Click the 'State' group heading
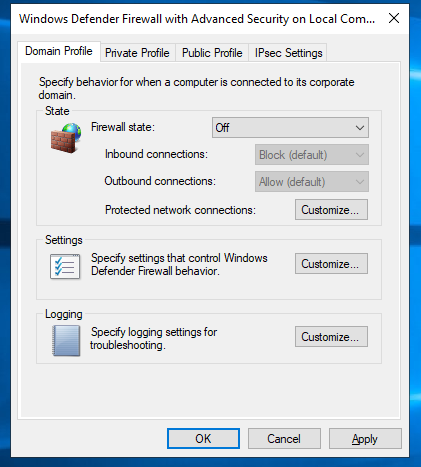 pyautogui.click(x=57, y=111)
